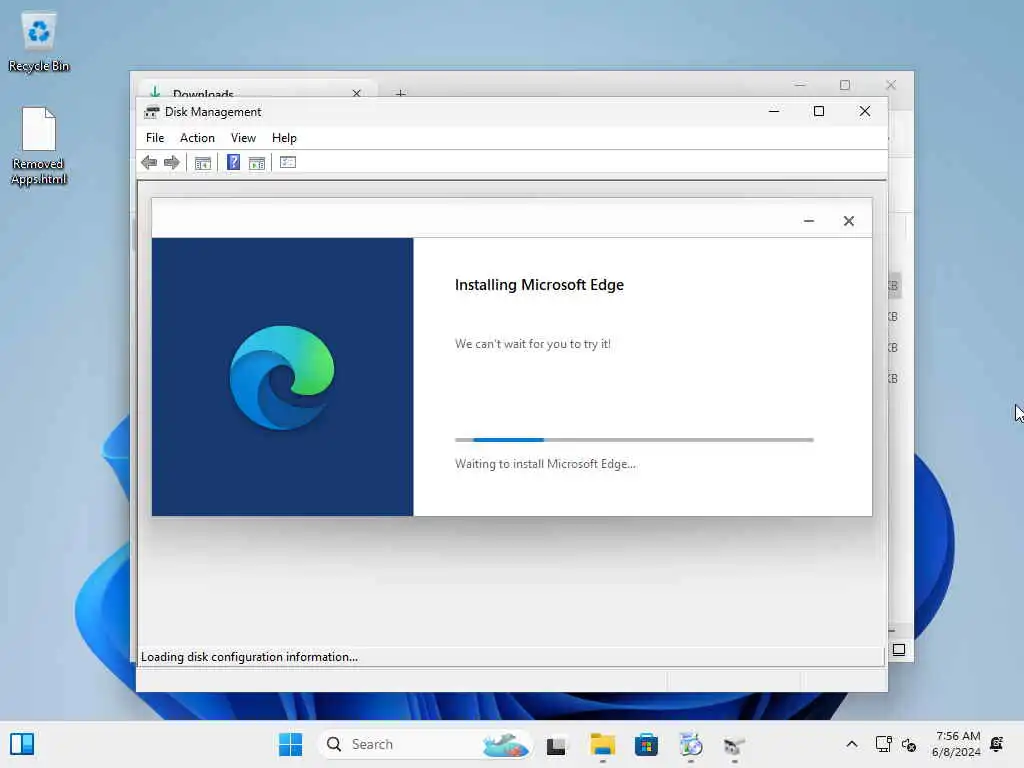Click the Disk Management title bar icon
The width and height of the screenshot is (1024, 768).
[x=152, y=112]
